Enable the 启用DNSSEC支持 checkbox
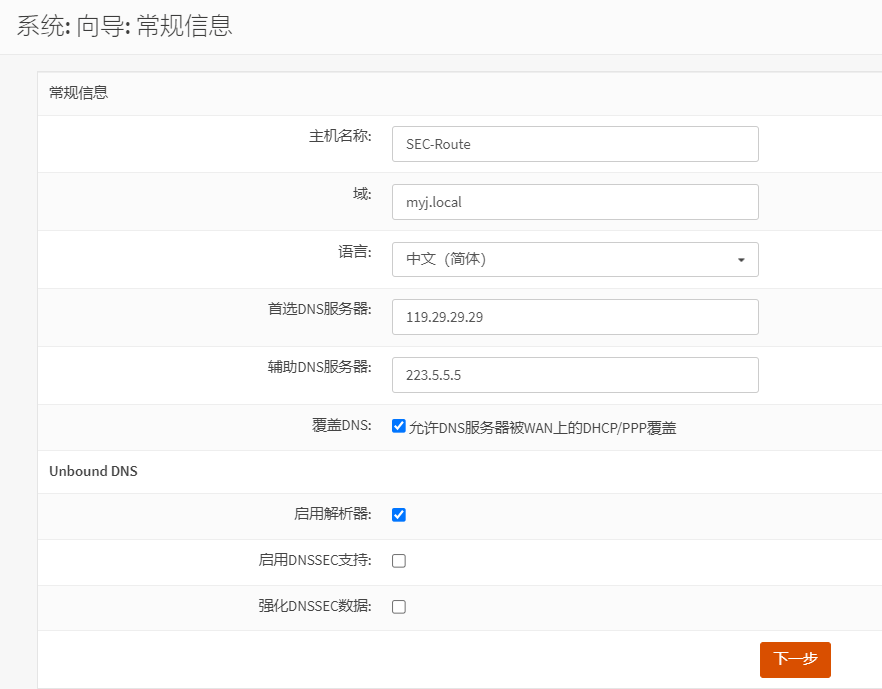Image resolution: width=882 pixels, height=689 pixels. pyautogui.click(x=399, y=561)
